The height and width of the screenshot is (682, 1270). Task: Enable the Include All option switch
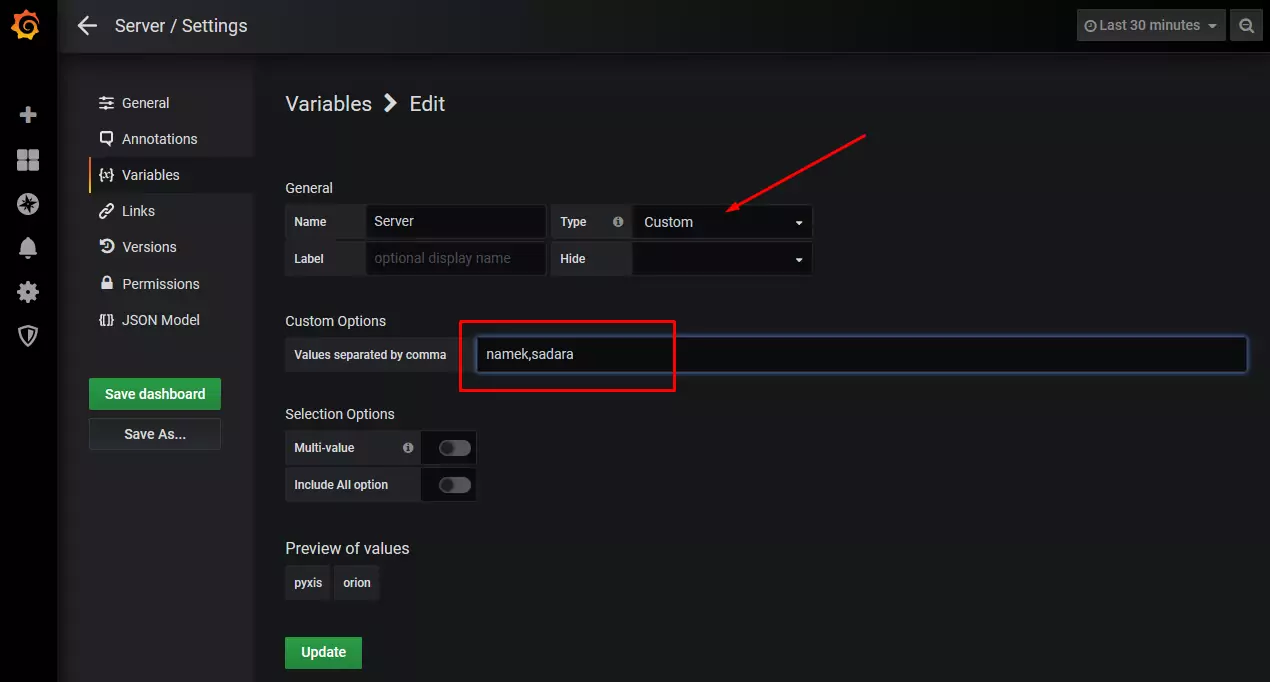coord(455,485)
